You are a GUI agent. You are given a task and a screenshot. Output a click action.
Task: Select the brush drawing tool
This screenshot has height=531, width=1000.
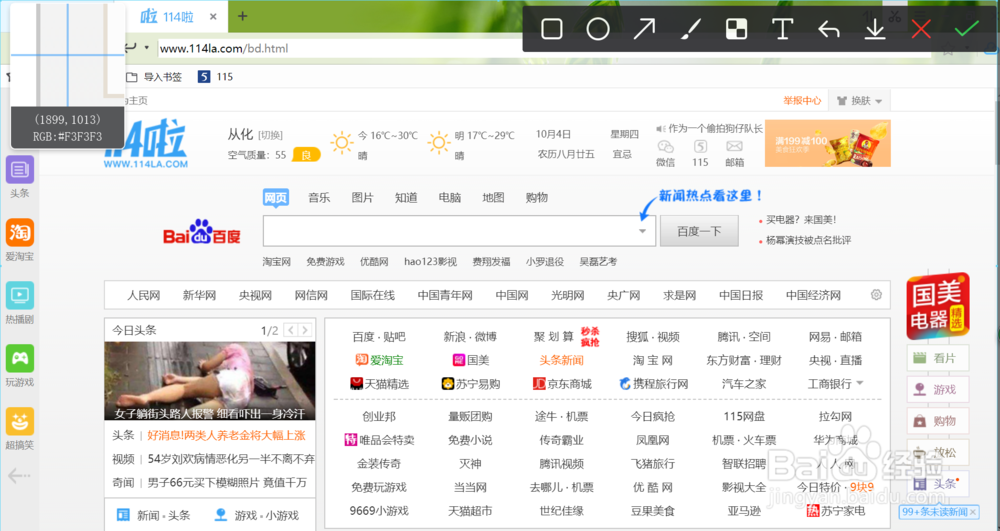(691, 29)
